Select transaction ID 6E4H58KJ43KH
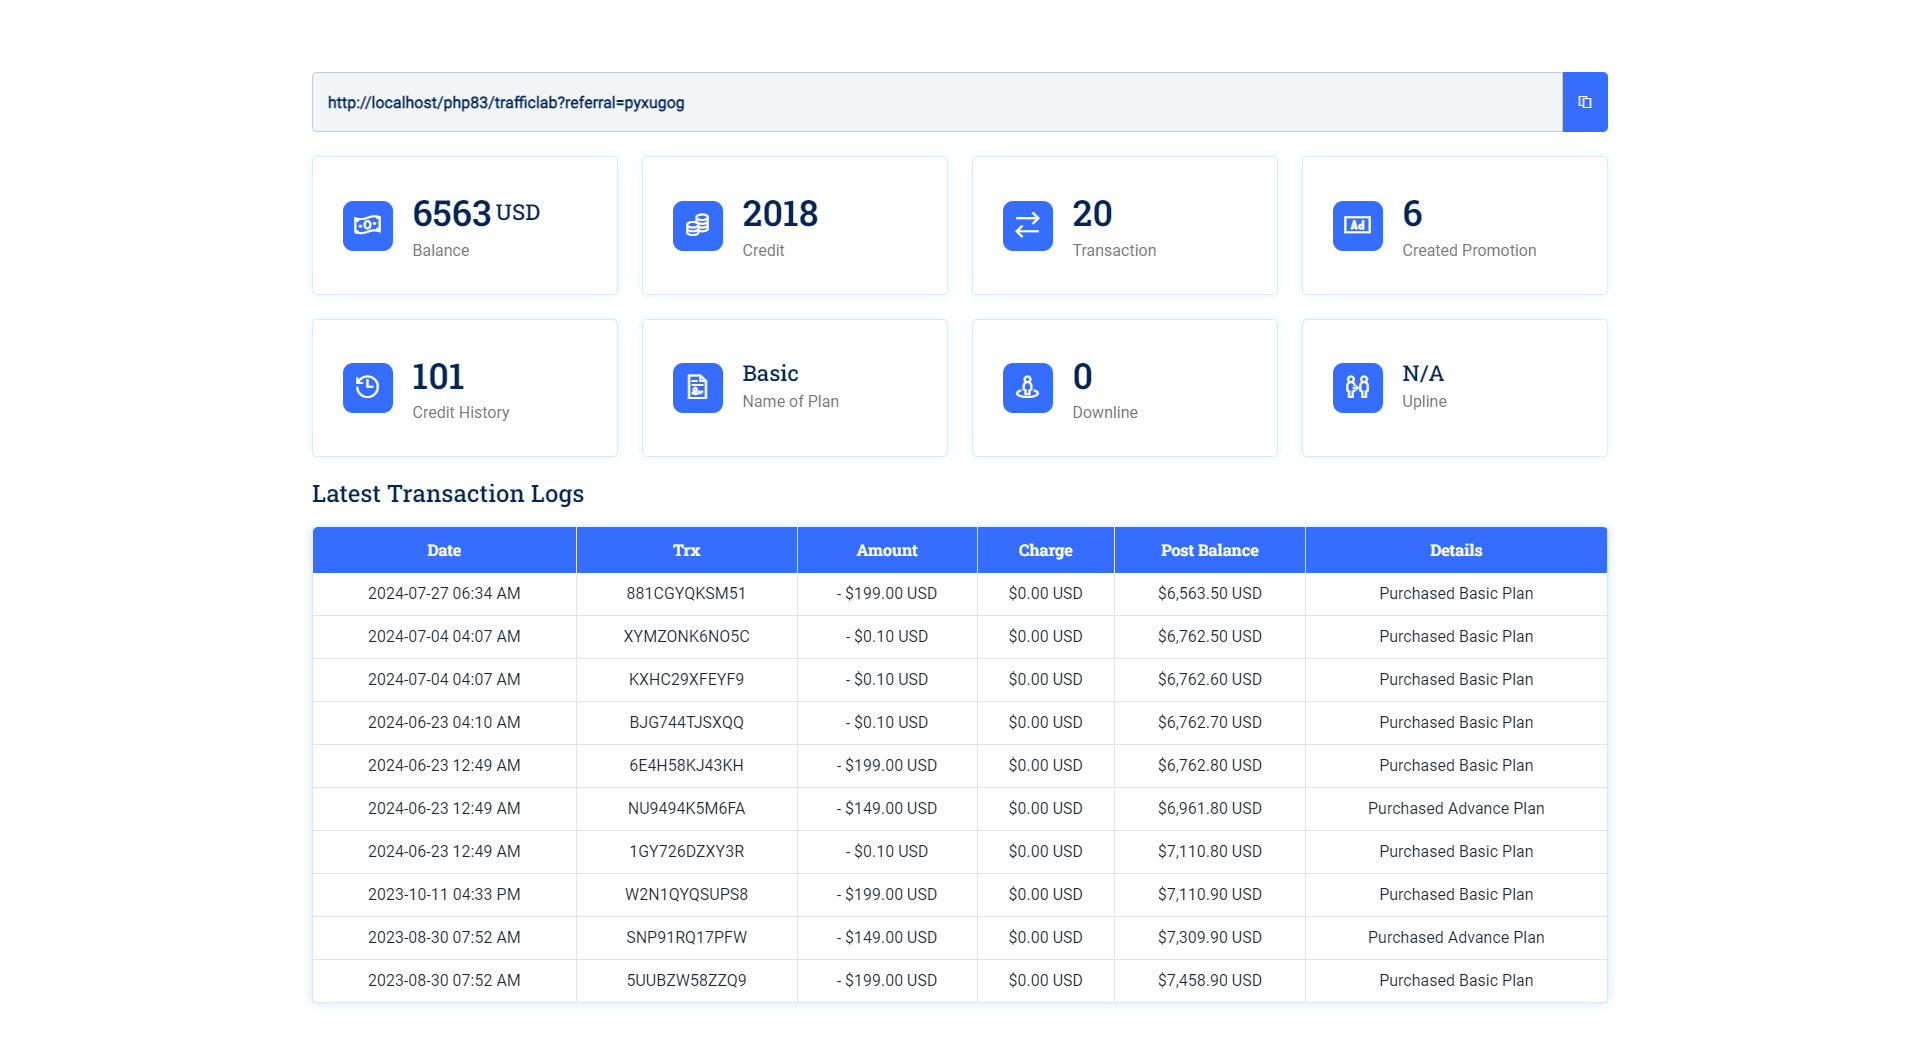The width and height of the screenshot is (1920, 1054). [x=687, y=766]
